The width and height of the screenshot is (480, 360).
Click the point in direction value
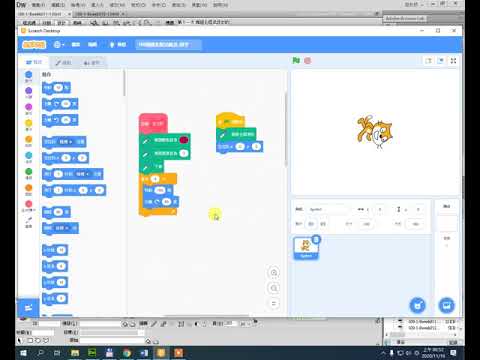[x=58, y=212]
